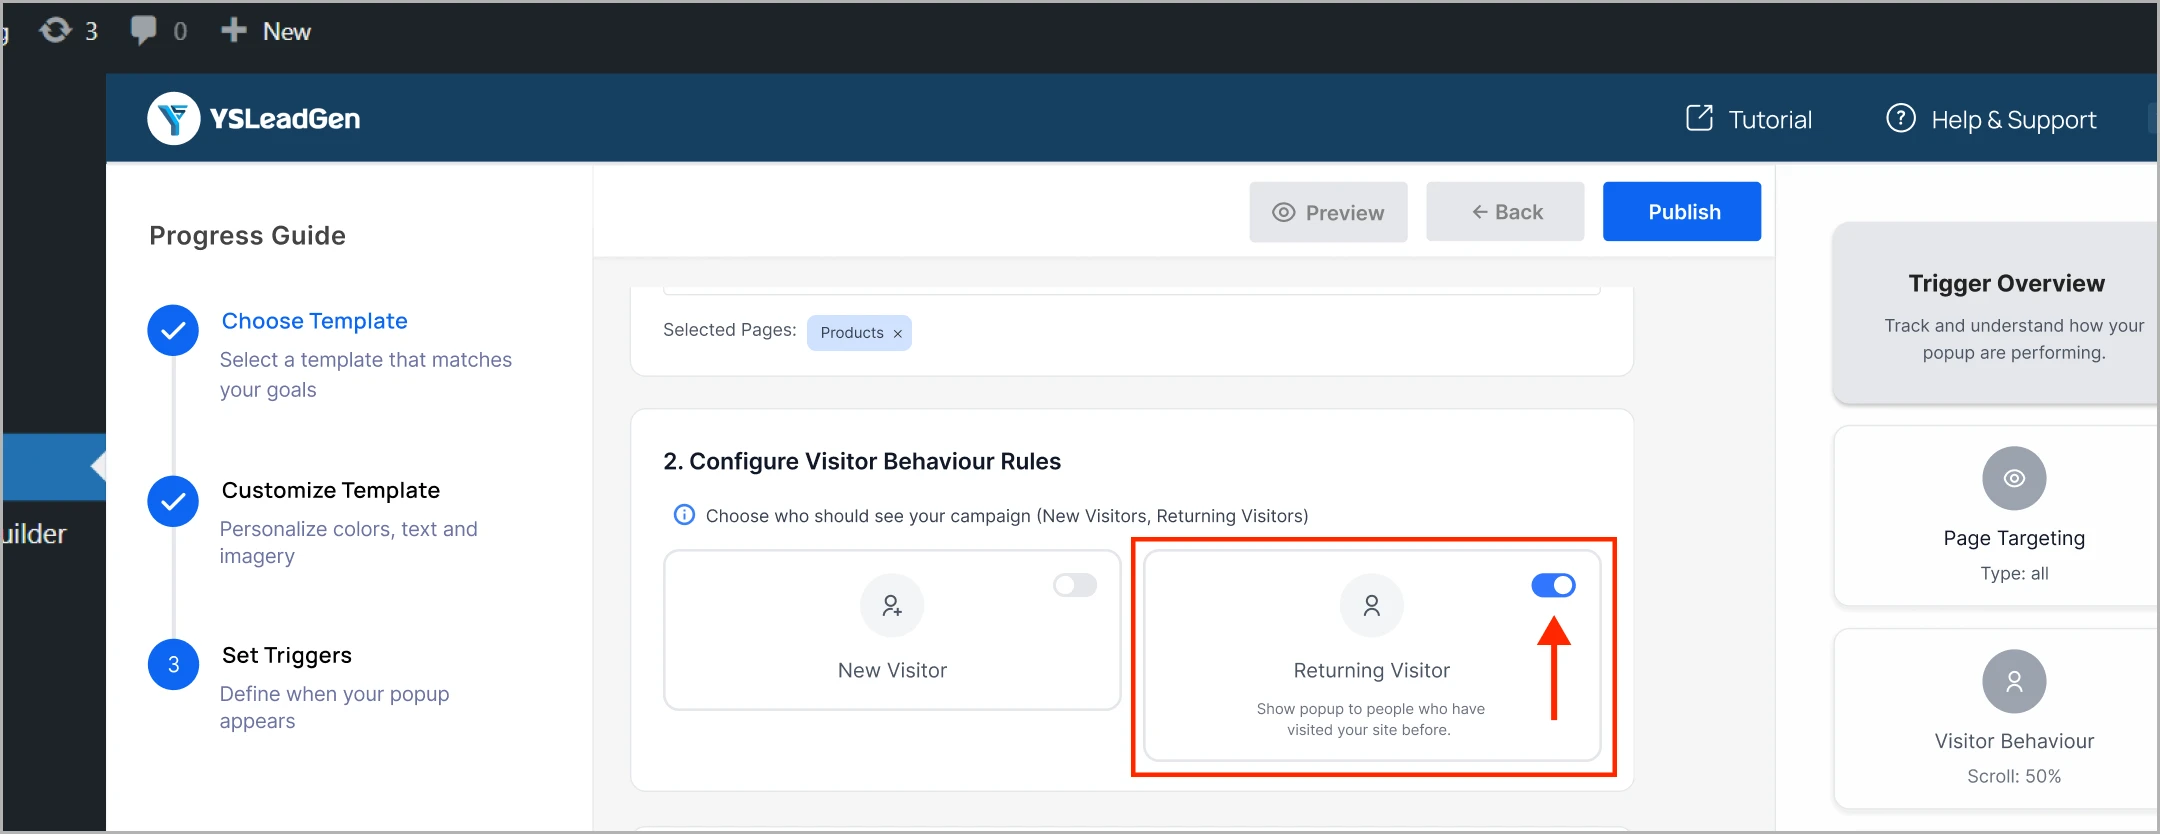Click the WordPress updates icon showing 3
Image resolution: width=2160 pixels, height=834 pixels.
click(x=68, y=31)
